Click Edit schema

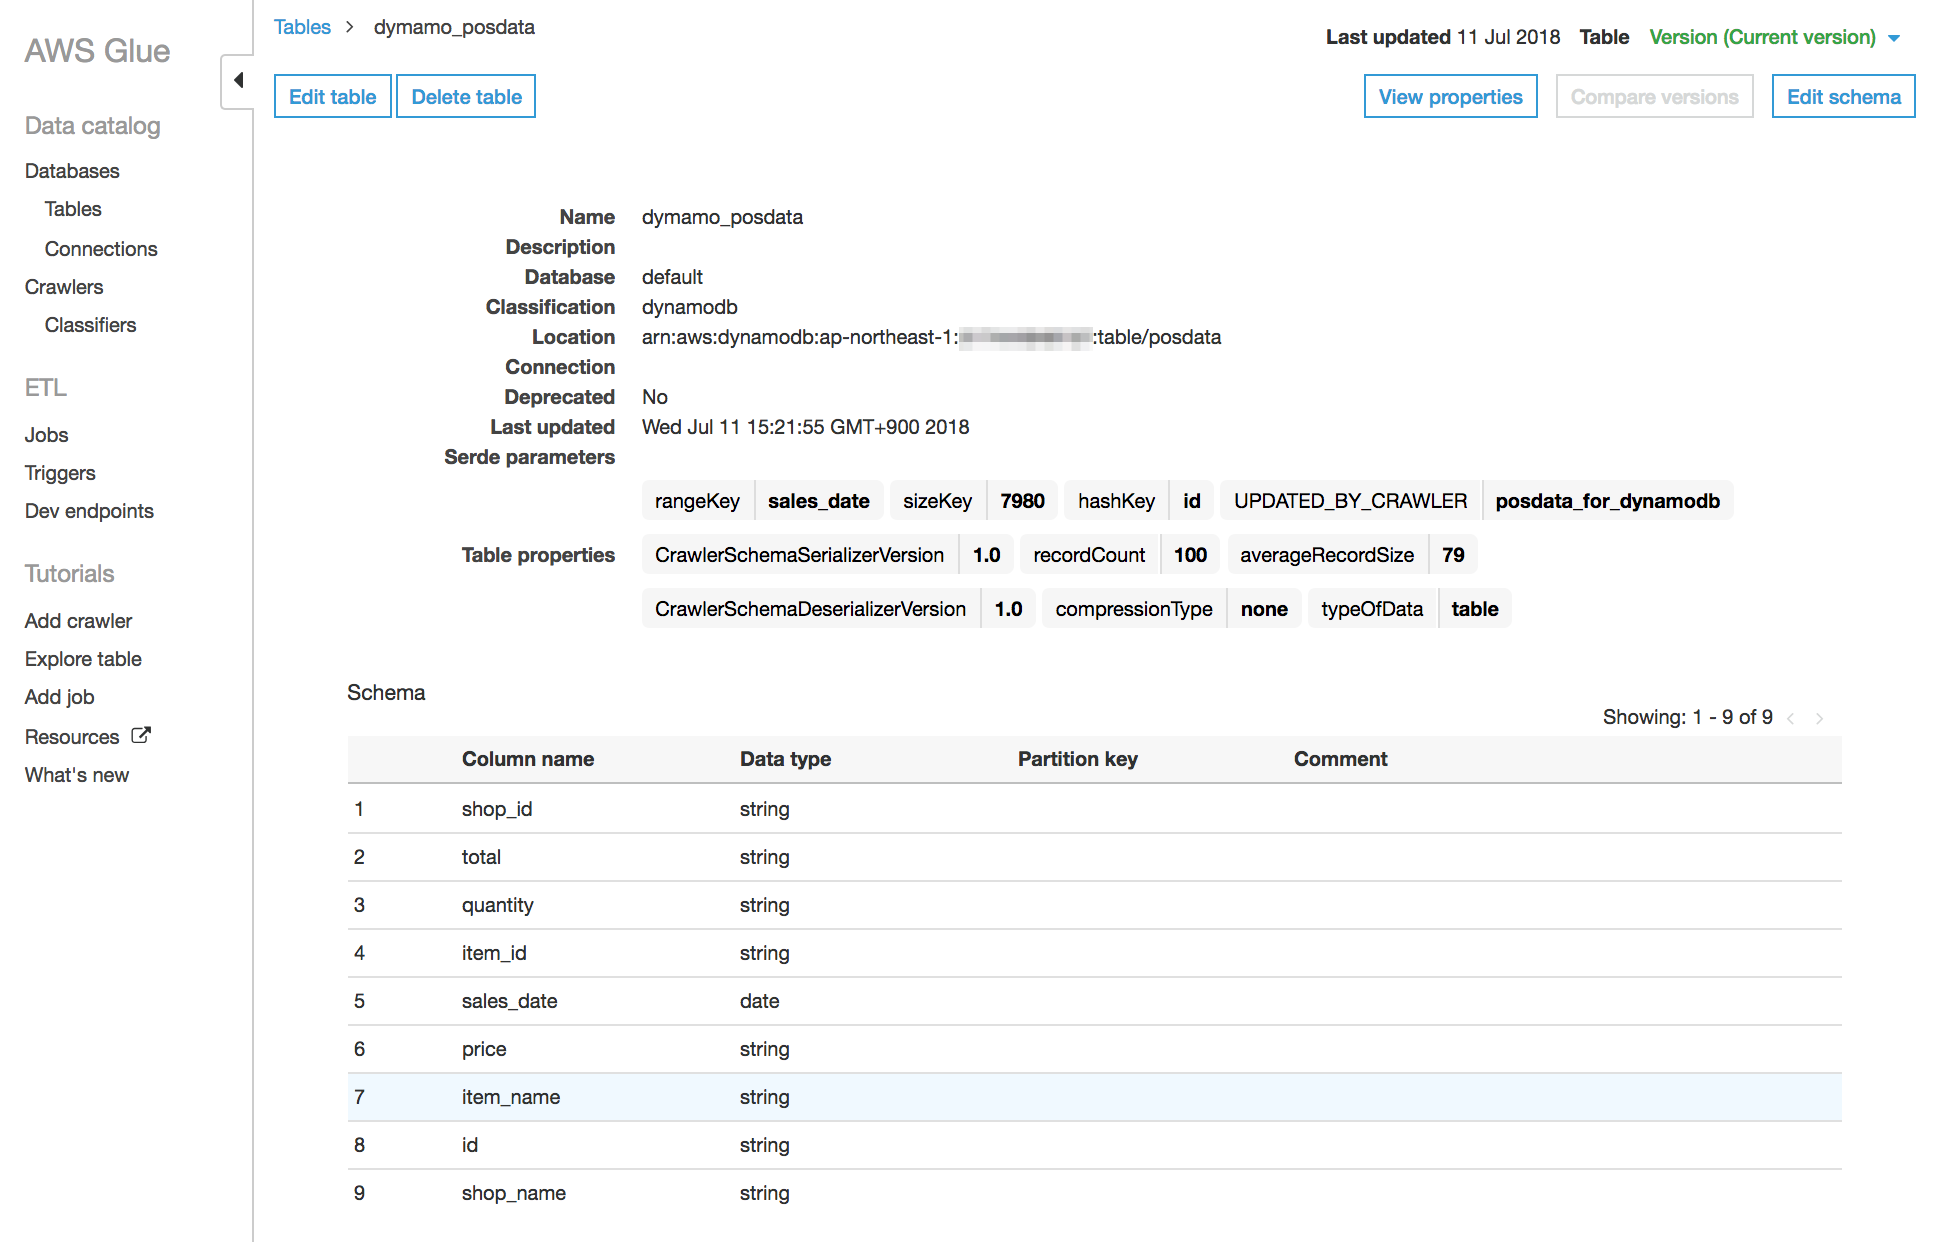click(1843, 96)
